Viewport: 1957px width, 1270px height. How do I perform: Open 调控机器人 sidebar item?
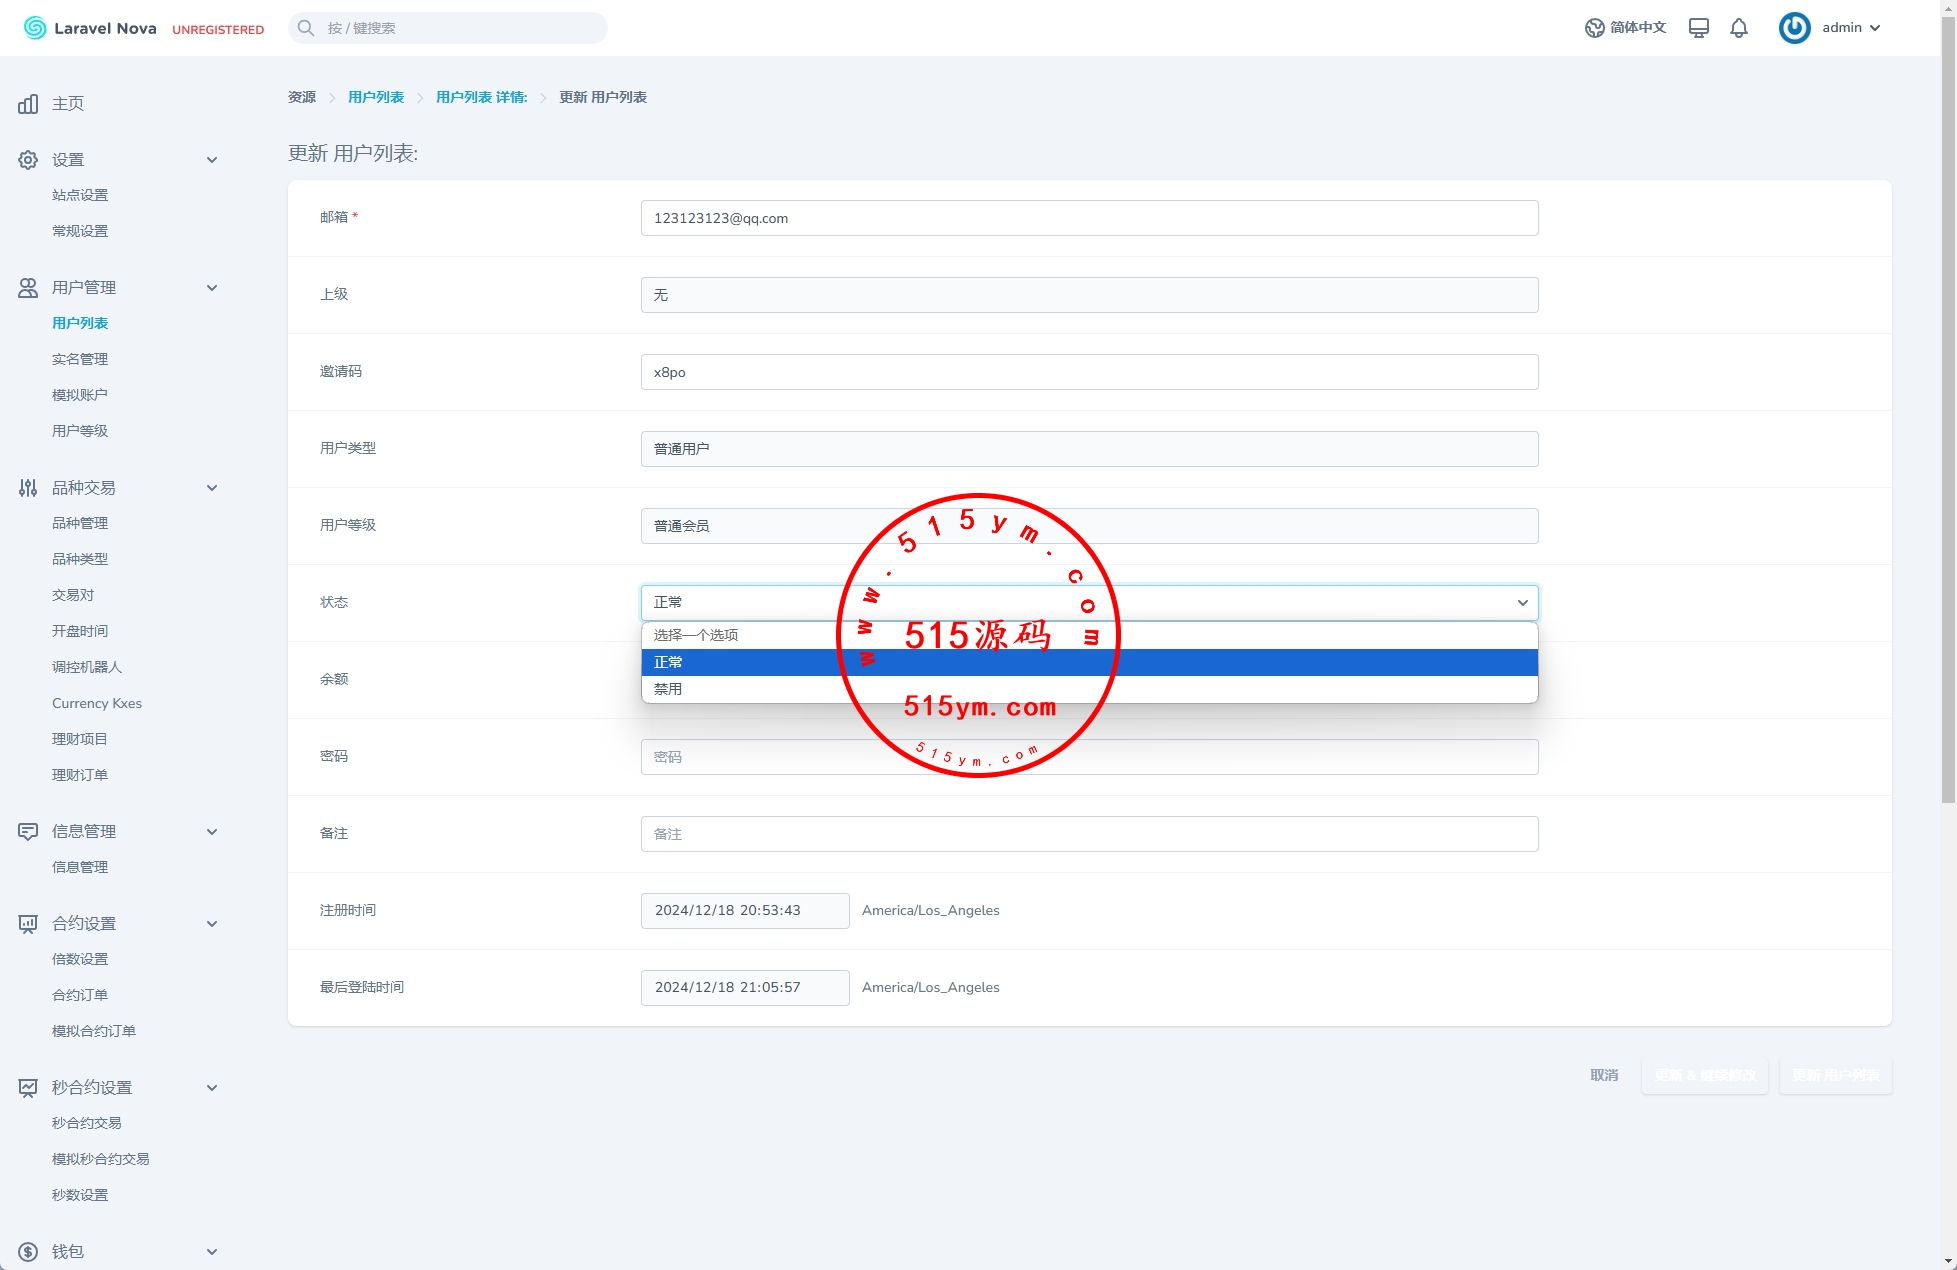tap(87, 667)
